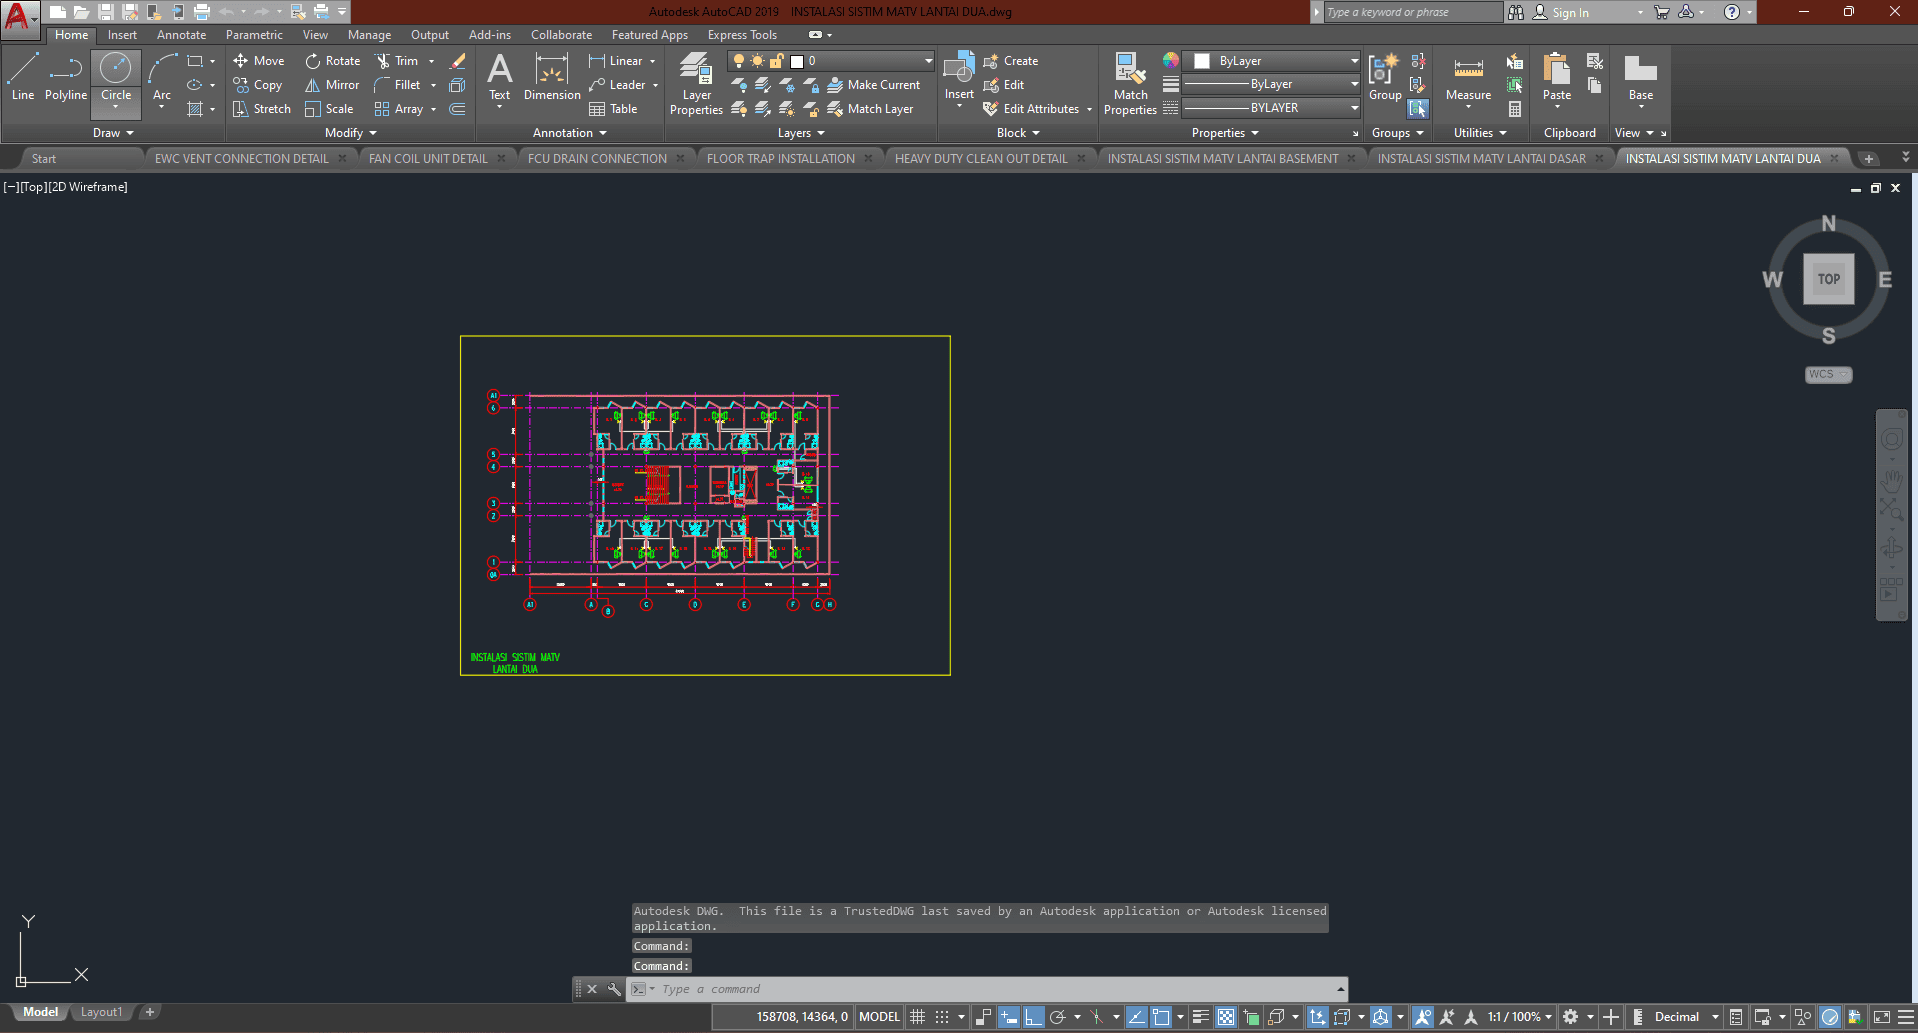Toggle Ortho mode in status bar

pos(1033,1017)
